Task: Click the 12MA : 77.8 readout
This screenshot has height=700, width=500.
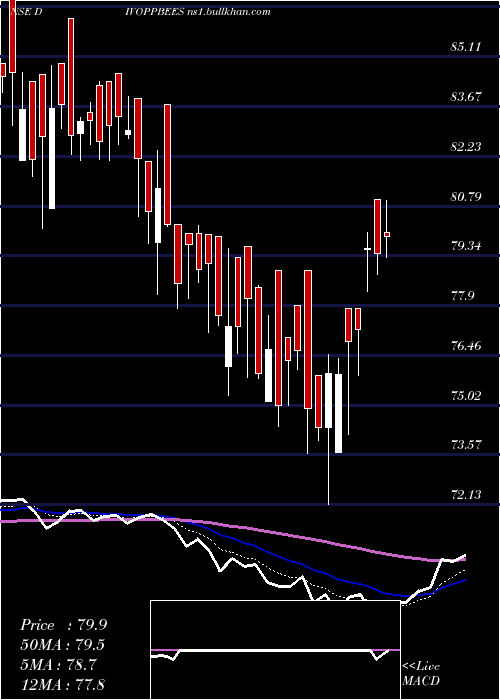Action: (x=64, y=684)
